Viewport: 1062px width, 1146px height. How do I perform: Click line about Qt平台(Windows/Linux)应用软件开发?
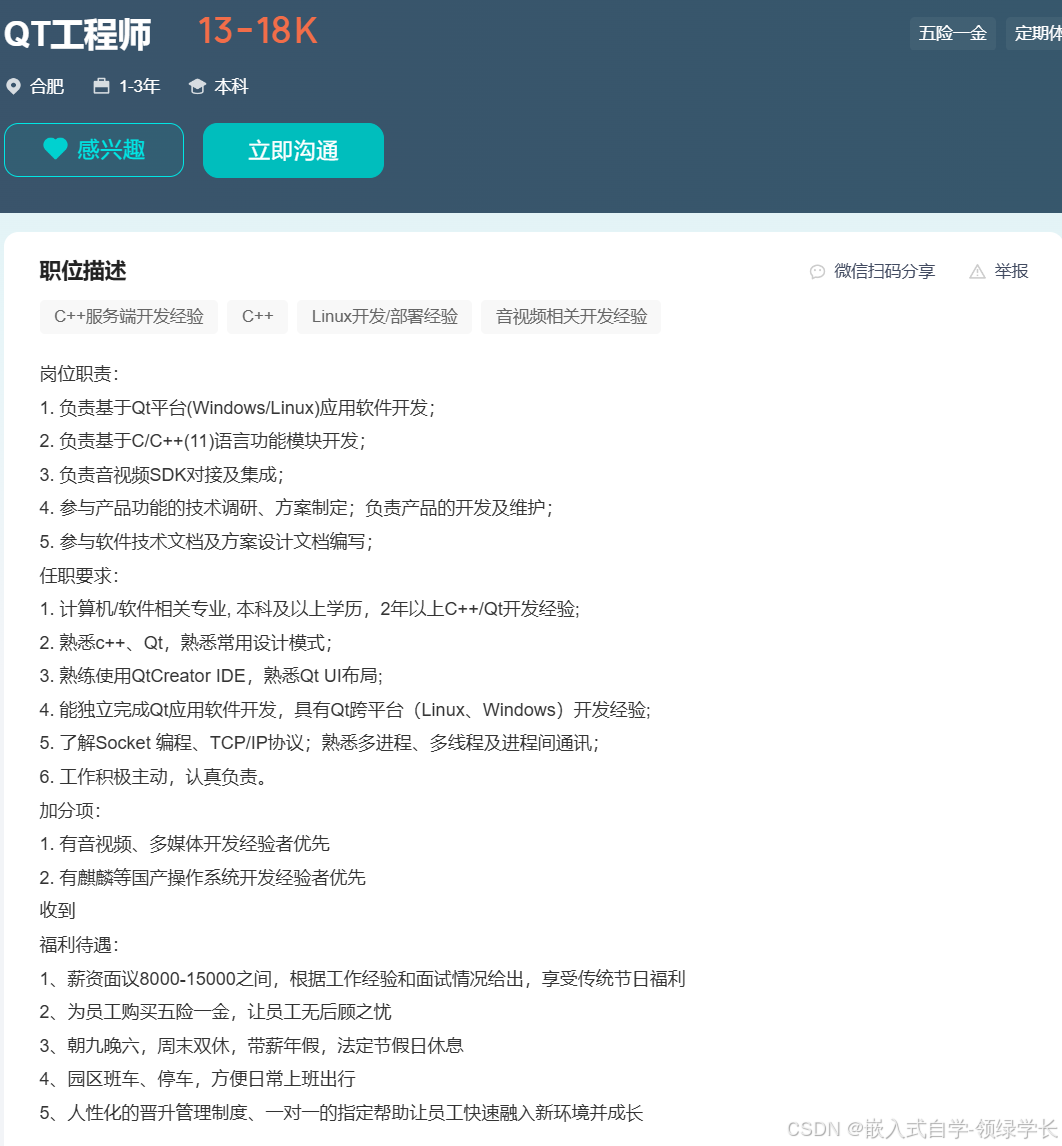click(x=237, y=408)
